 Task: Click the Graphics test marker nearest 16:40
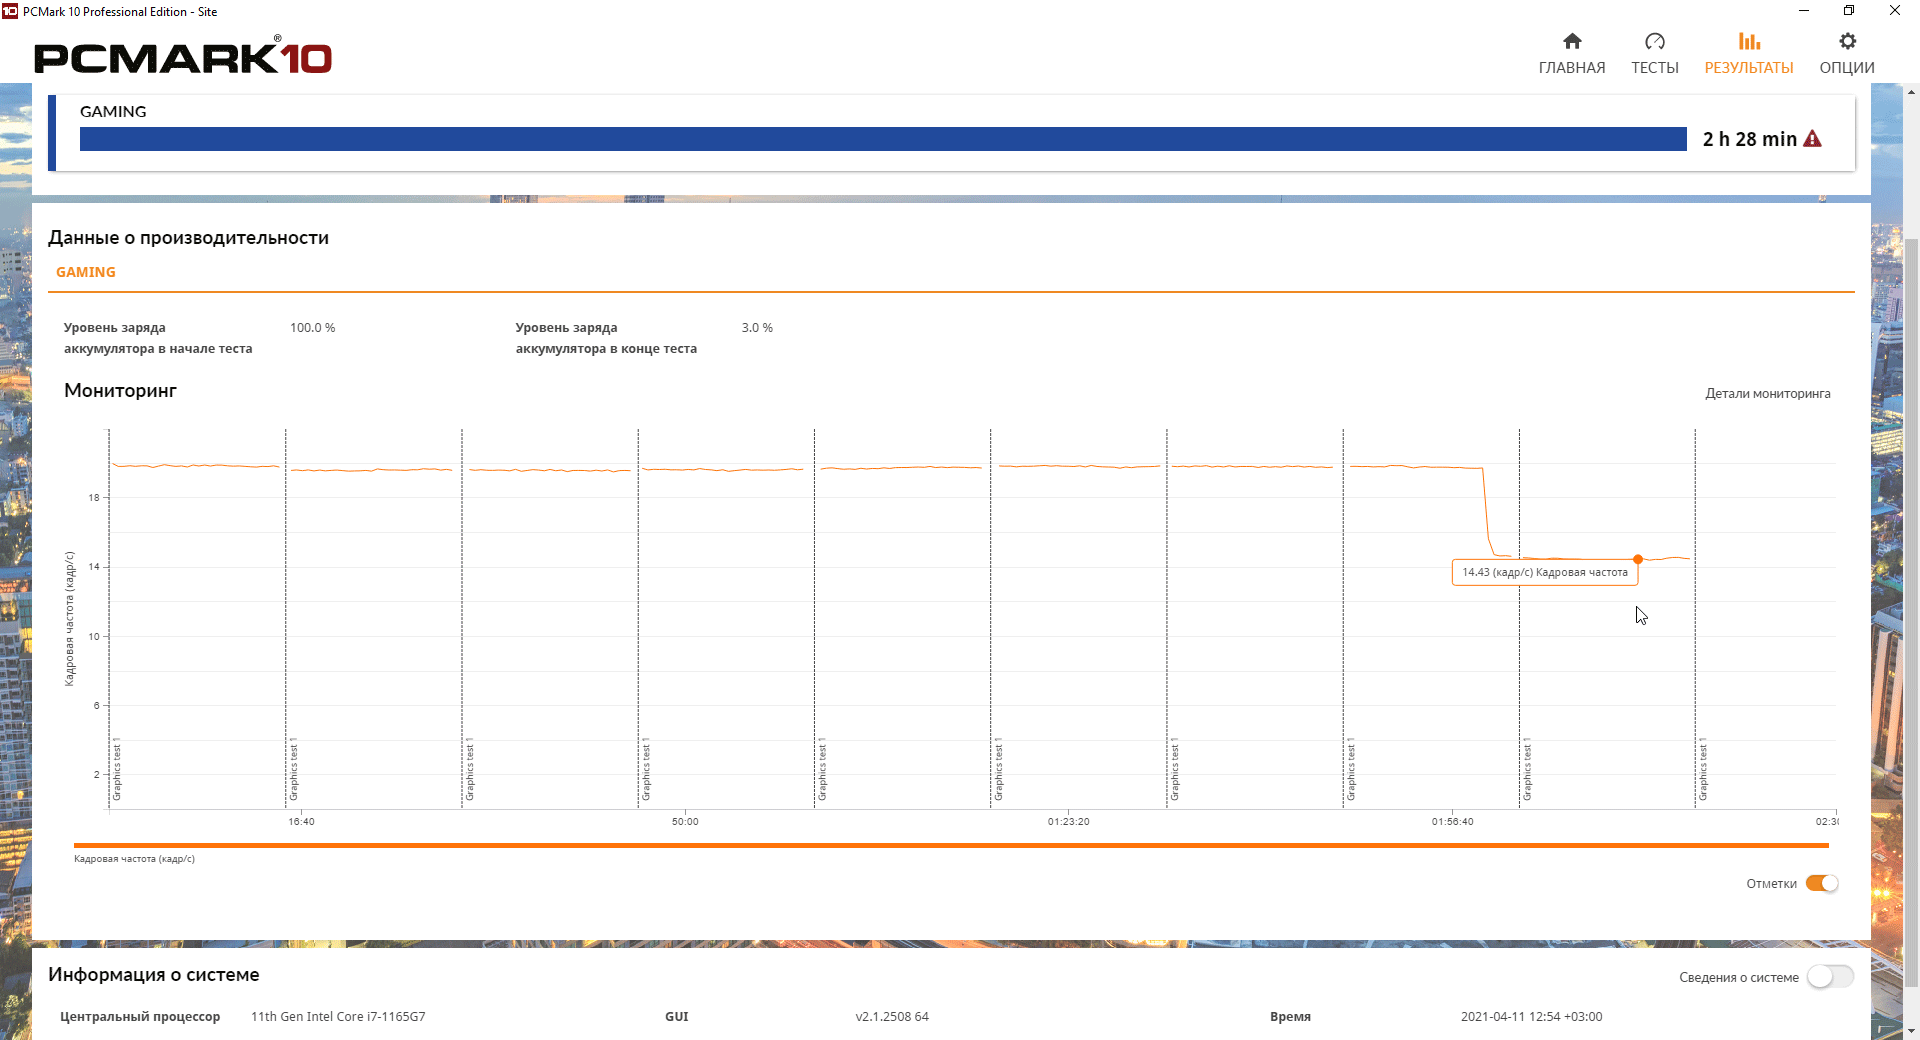click(293, 770)
